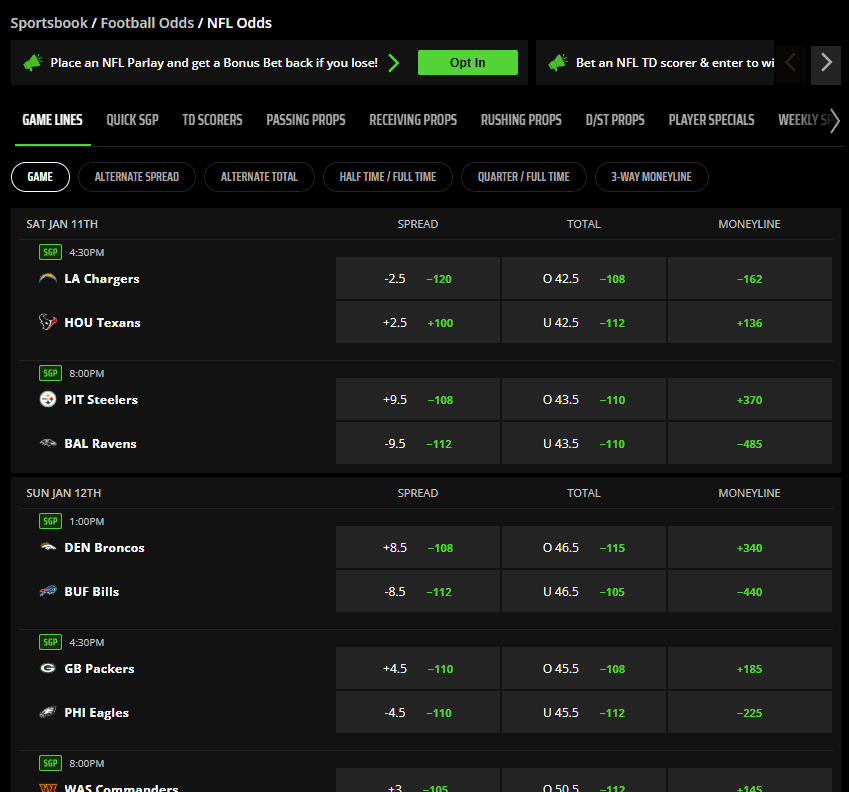Bet GB Packers moneyline +185
Image resolution: width=849 pixels, height=792 pixels.
(x=750, y=669)
